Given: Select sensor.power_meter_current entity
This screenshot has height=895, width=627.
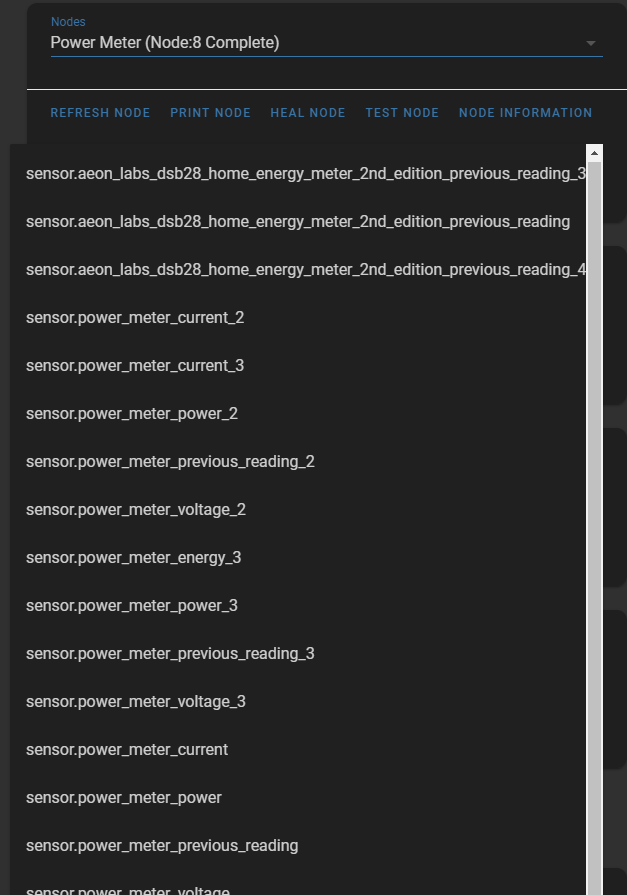Looking at the screenshot, I should [127, 750].
